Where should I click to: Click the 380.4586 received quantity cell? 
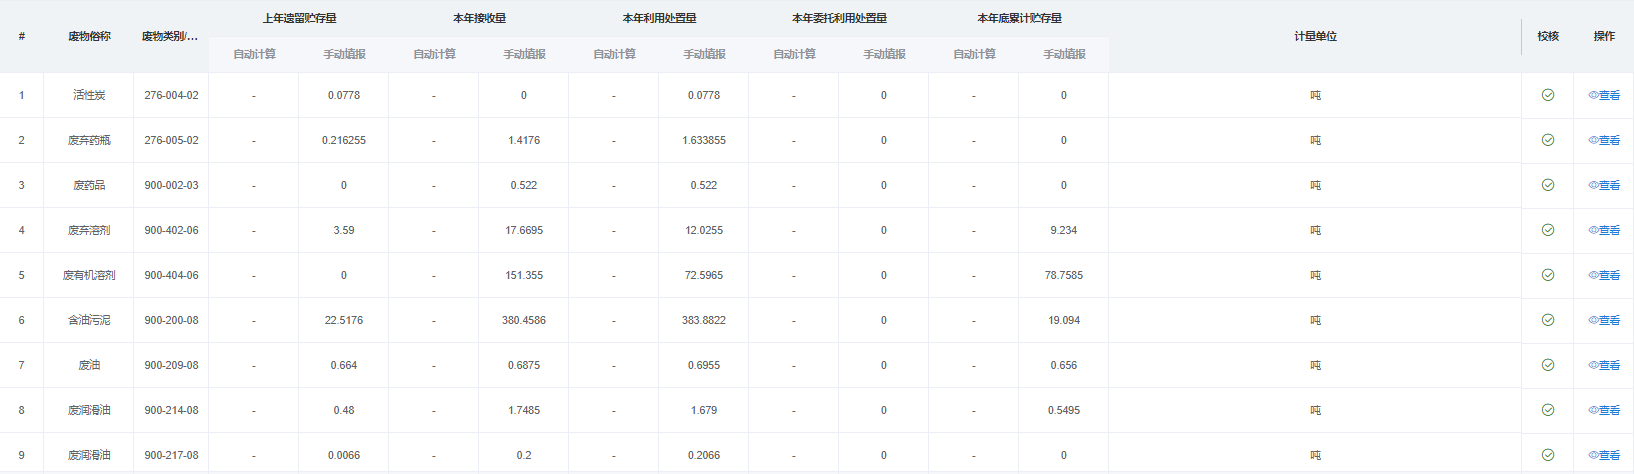click(x=524, y=320)
